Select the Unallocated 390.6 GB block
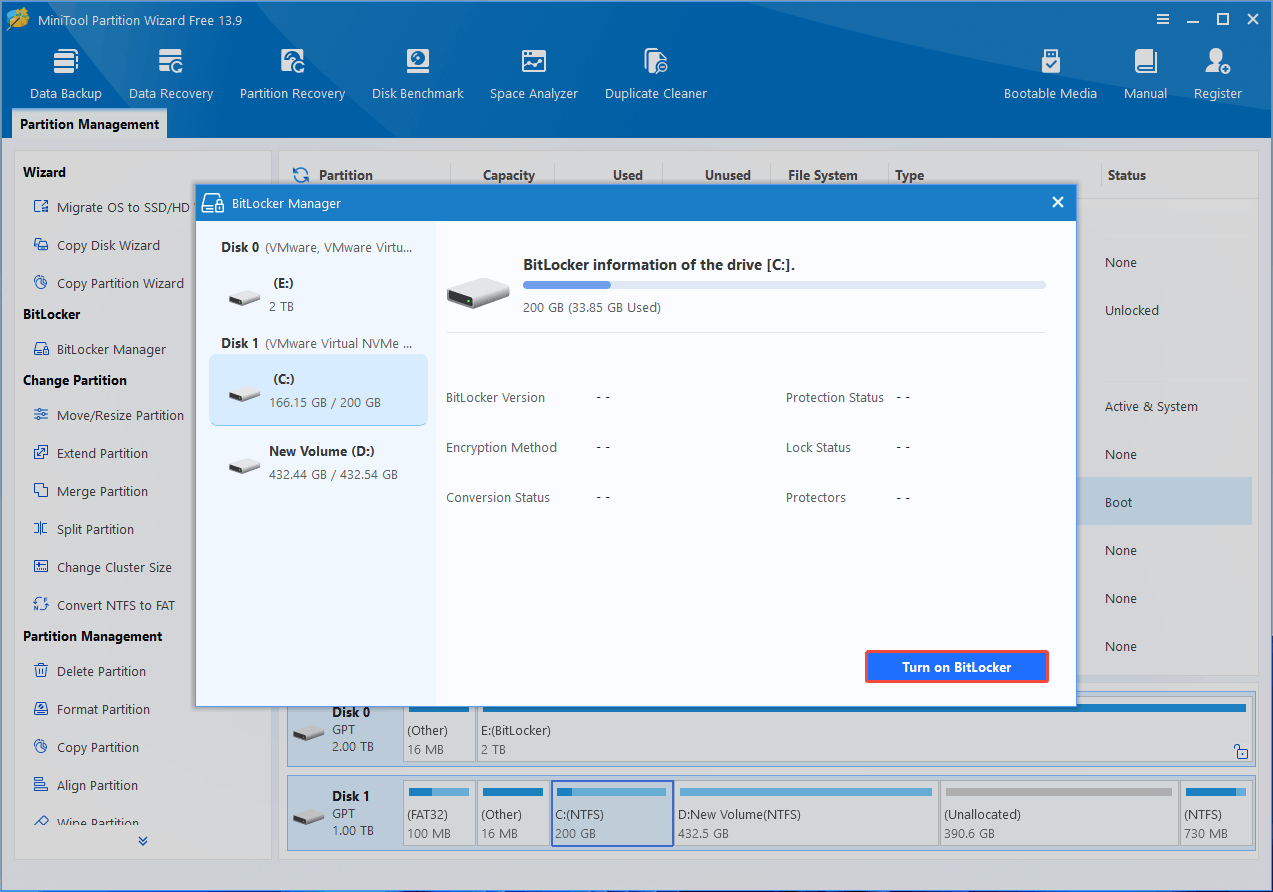The width and height of the screenshot is (1273, 892). [1059, 813]
